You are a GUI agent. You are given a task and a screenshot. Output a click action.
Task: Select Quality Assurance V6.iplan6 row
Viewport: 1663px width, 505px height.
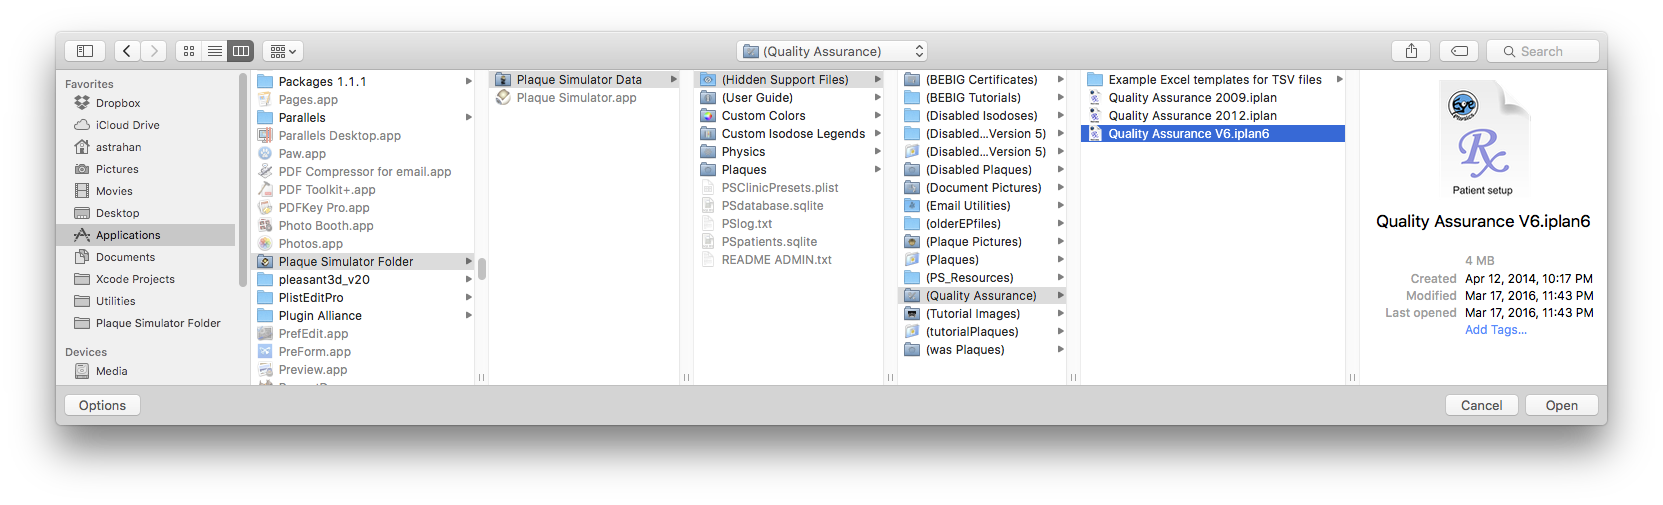click(x=1213, y=134)
